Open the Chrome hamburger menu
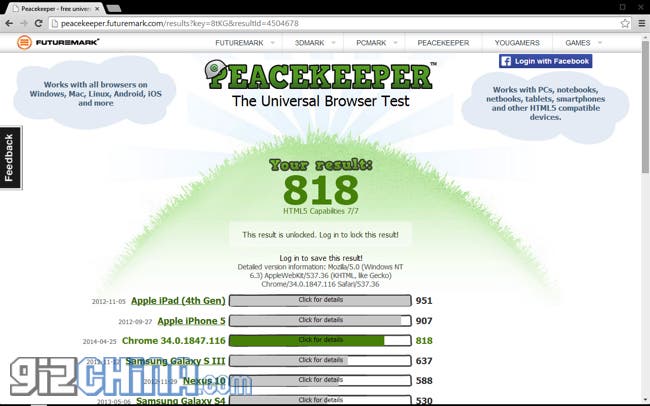Viewport: 650px width, 406px height. [x=641, y=23]
